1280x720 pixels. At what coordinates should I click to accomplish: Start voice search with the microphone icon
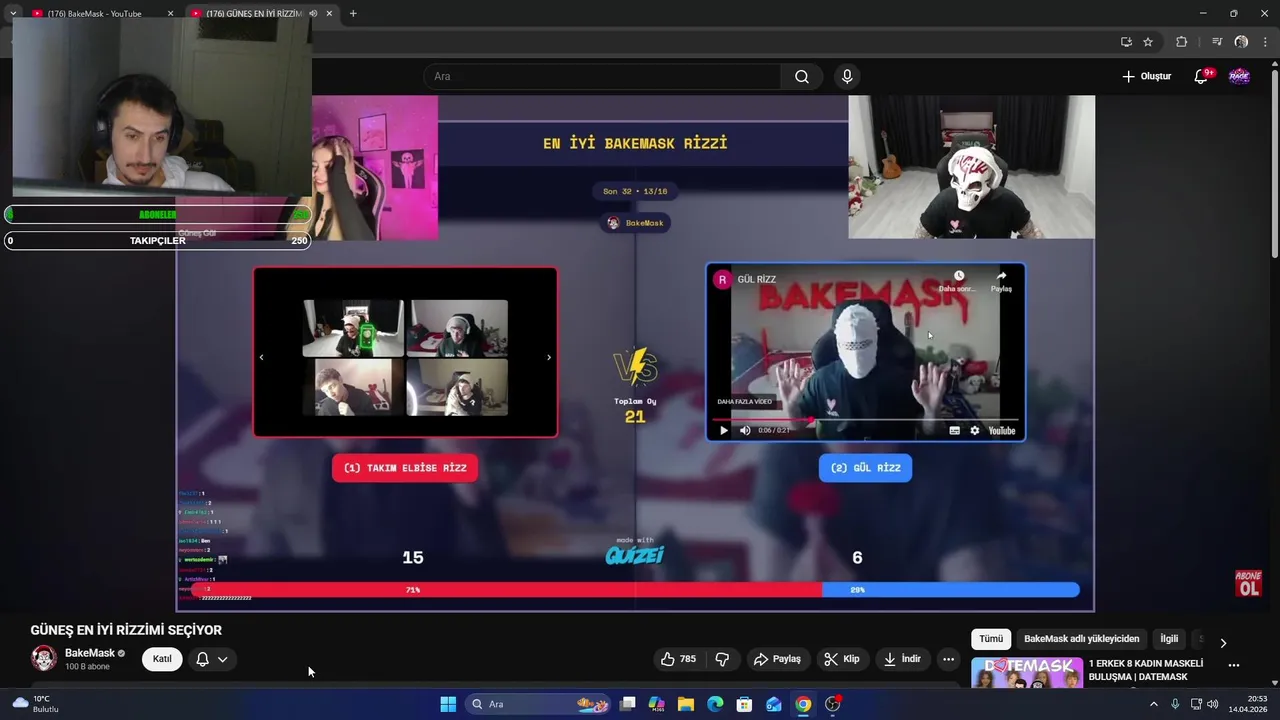tap(847, 77)
